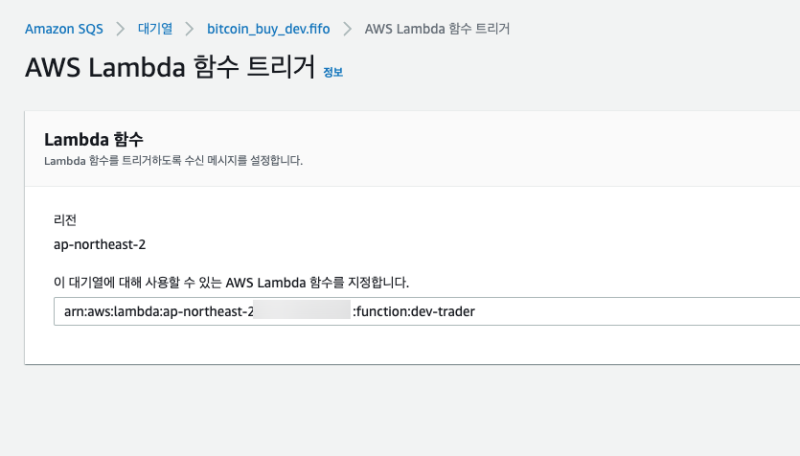Click the first breadcrumb chevron after Amazon SQS
The height and width of the screenshot is (456, 800).
(120, 29)
